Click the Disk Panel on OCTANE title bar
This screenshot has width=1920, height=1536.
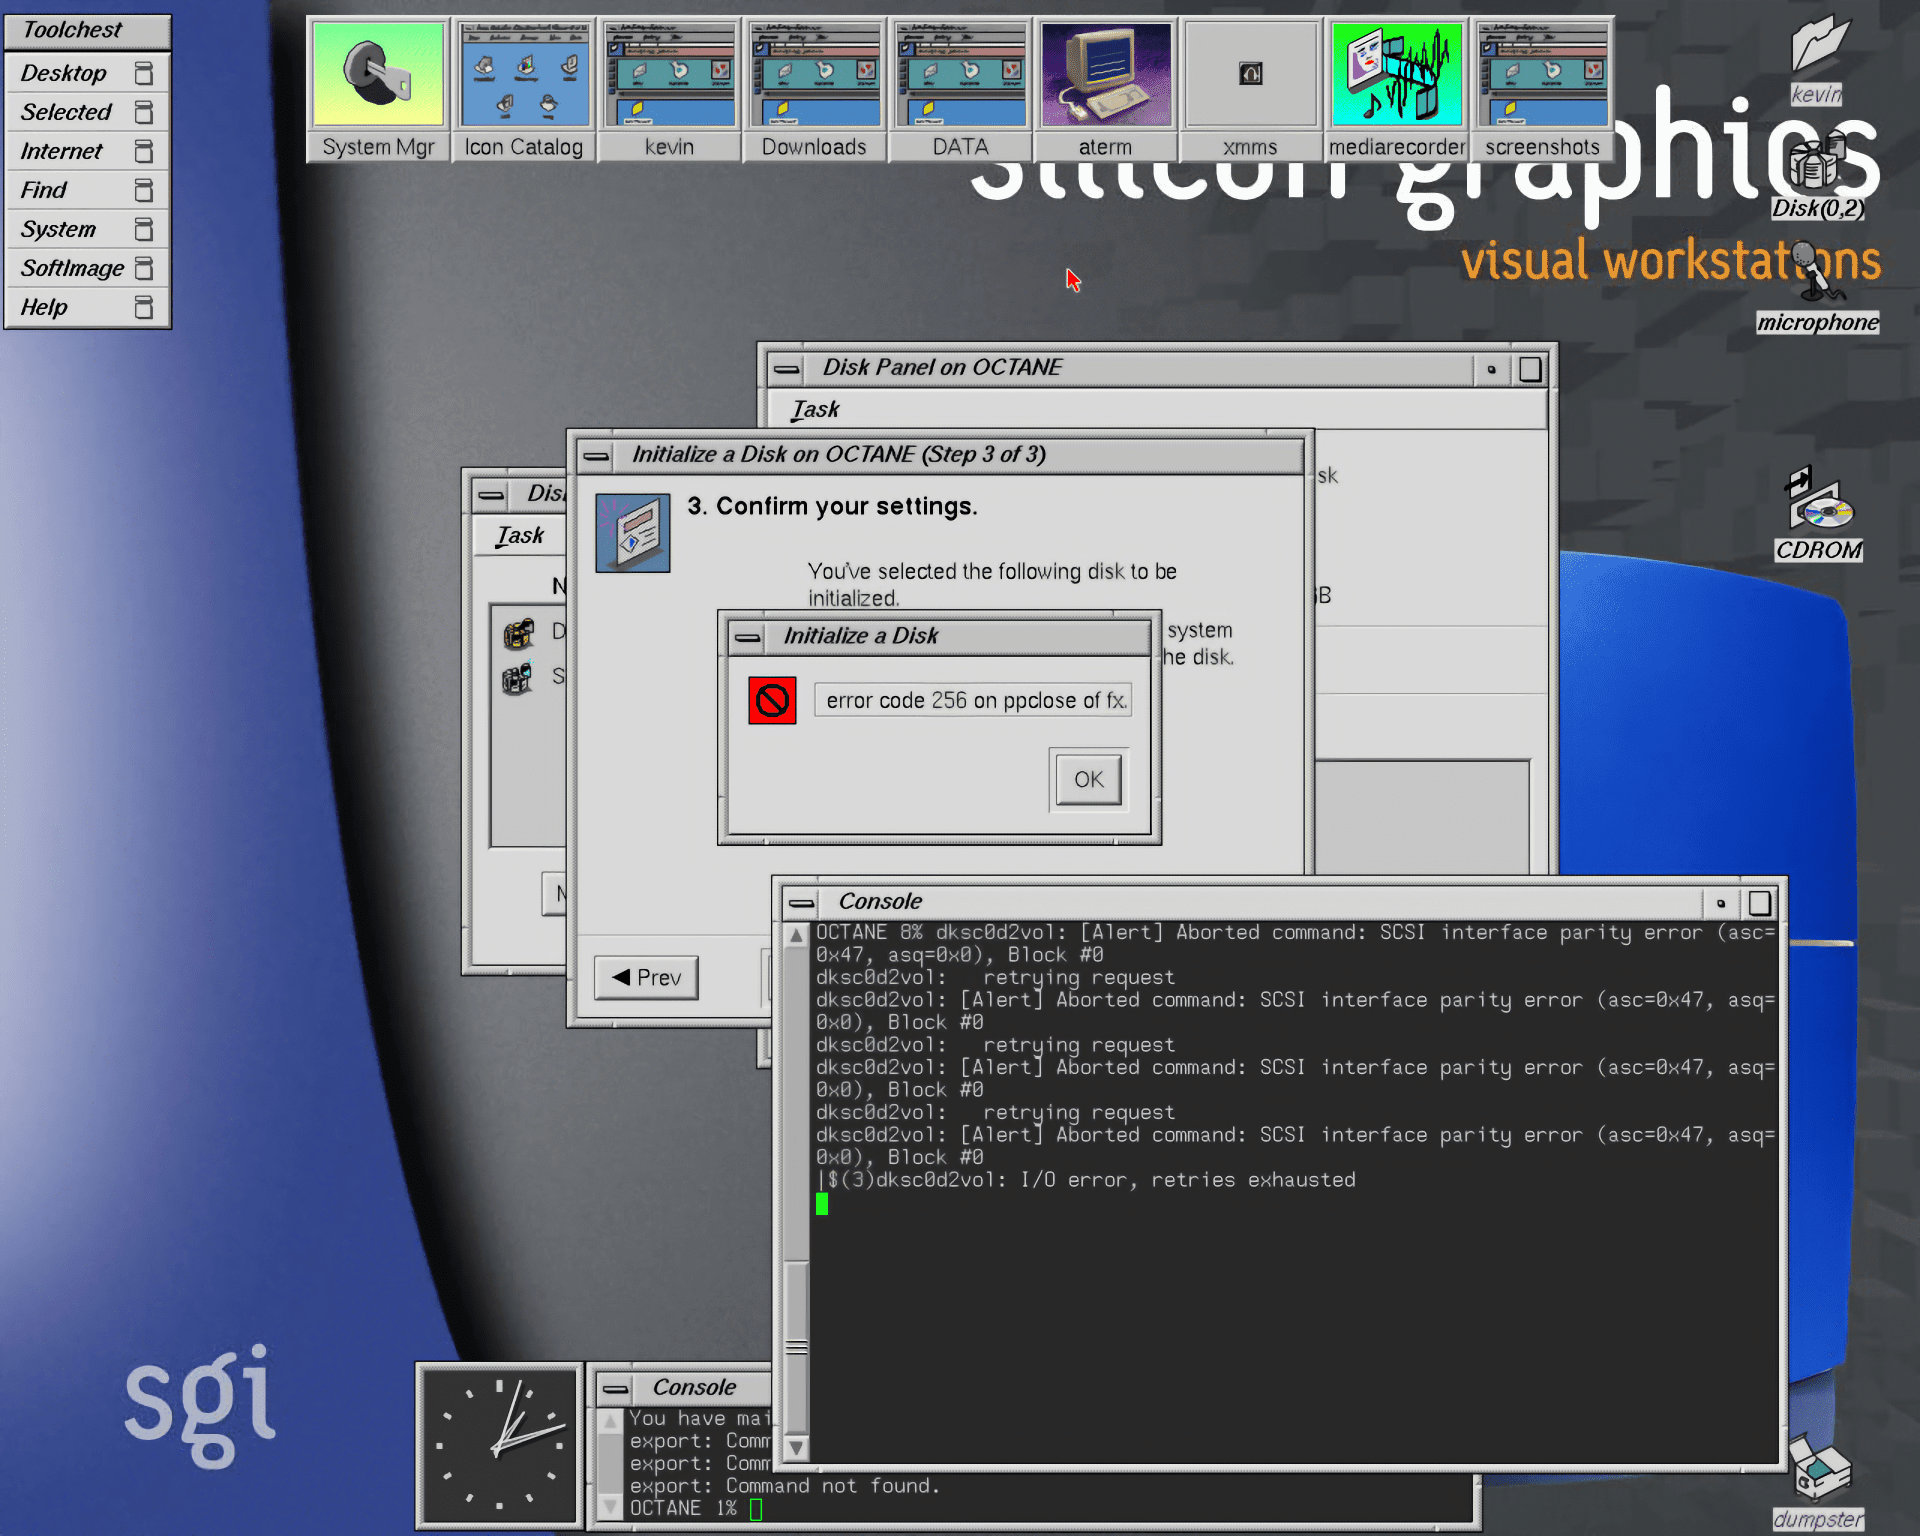(1139, 368)
